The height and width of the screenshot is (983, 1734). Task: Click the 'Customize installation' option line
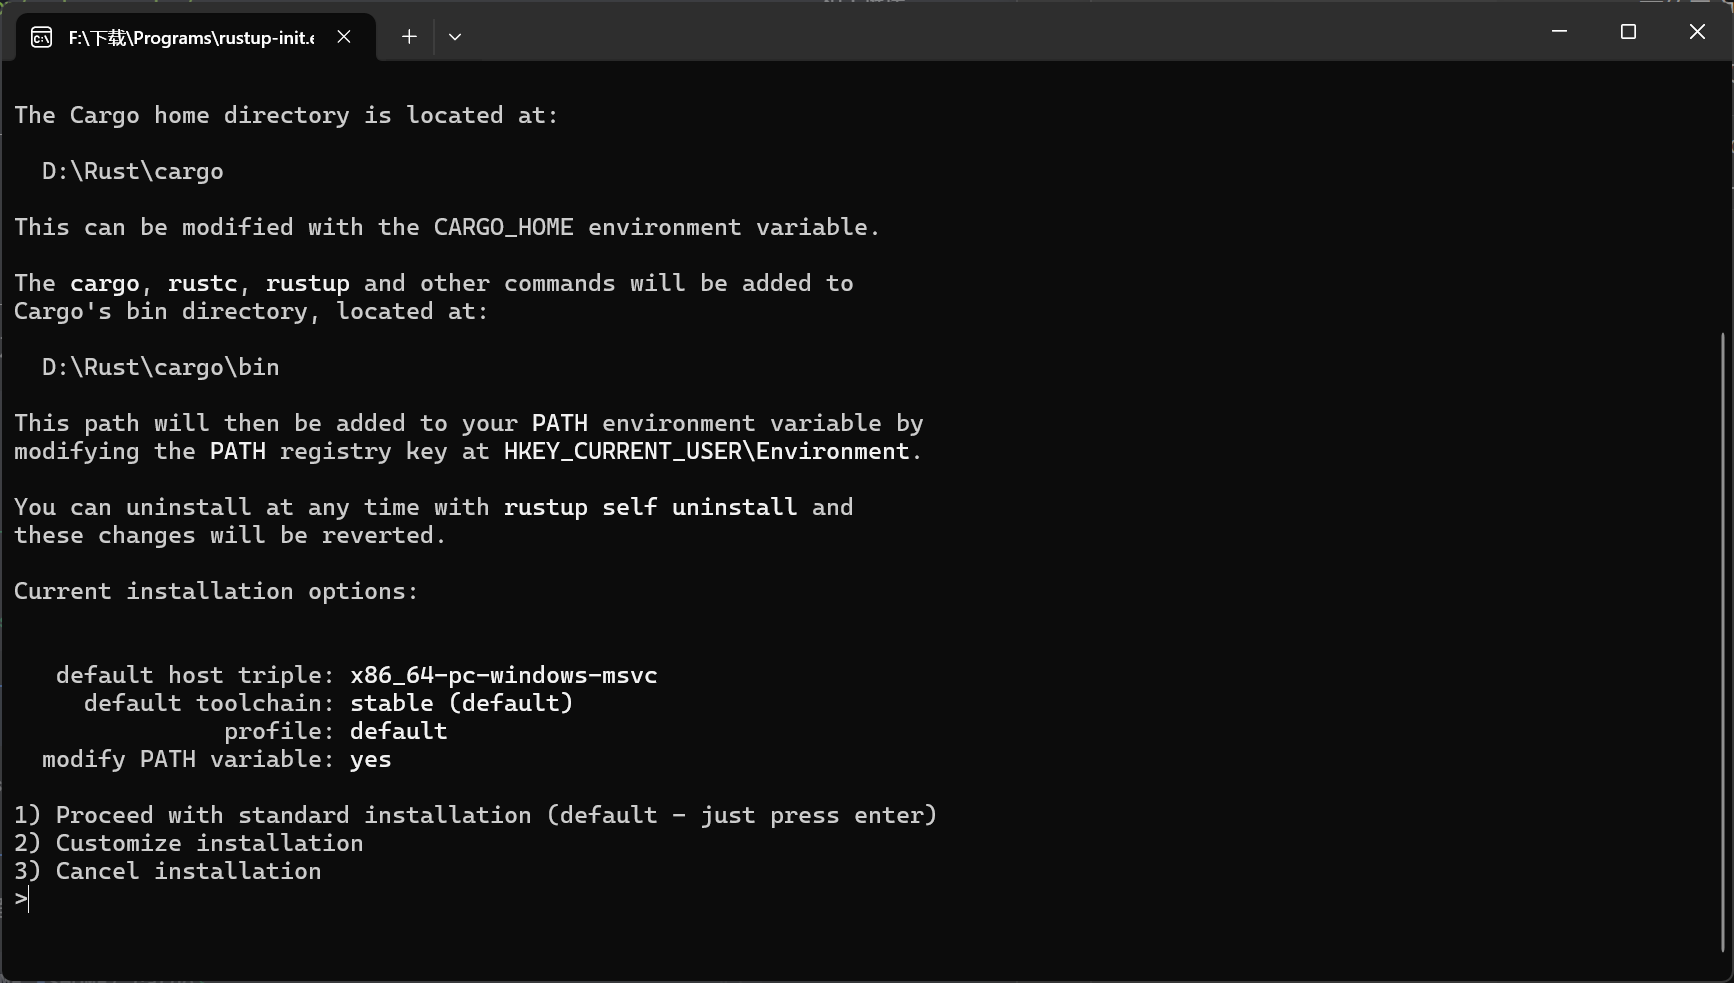pyautogui.click(x=189, y=843)
